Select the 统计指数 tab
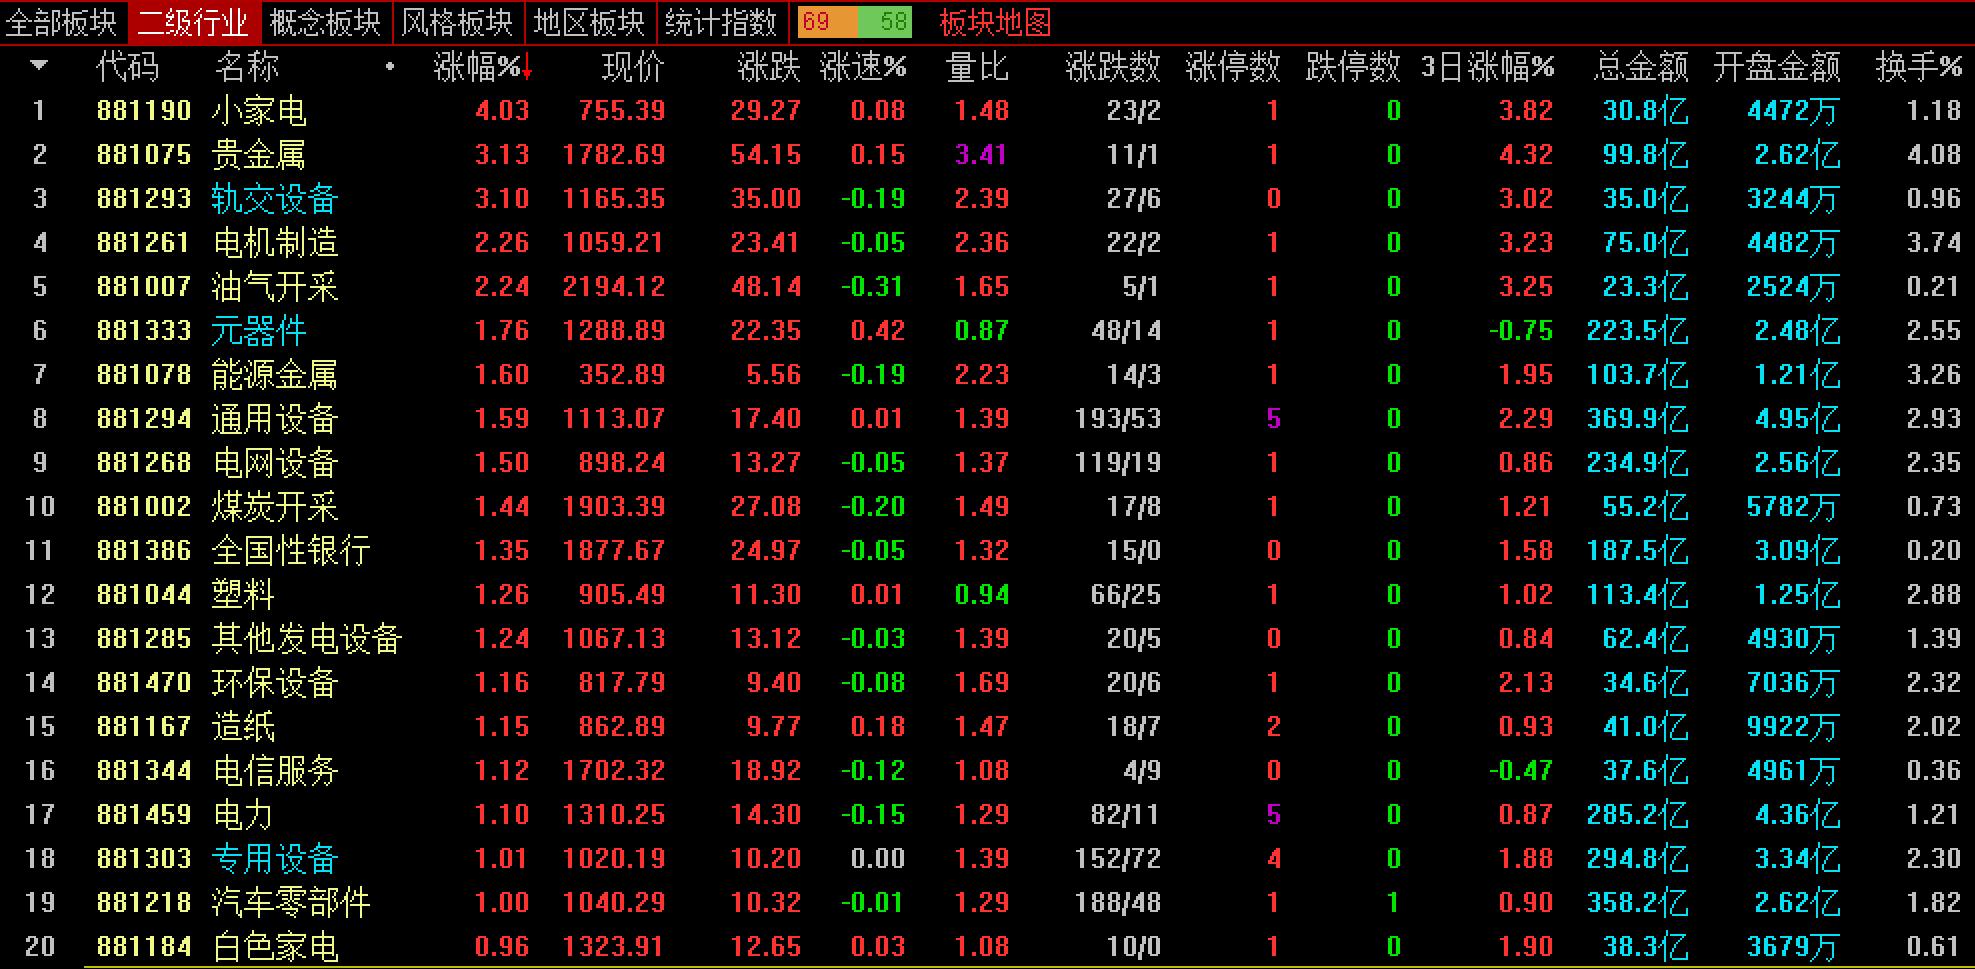This screenshot has height=969, width=1975. [721, 22]
